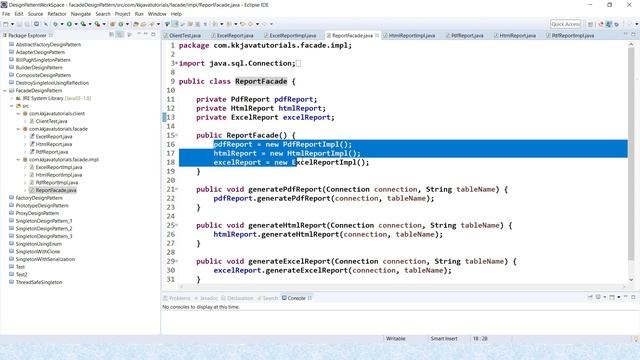Click the editor horizontal scrollbar
This screenshot has height=360, width=640.
pyautogui.click(x=402, y=287)
